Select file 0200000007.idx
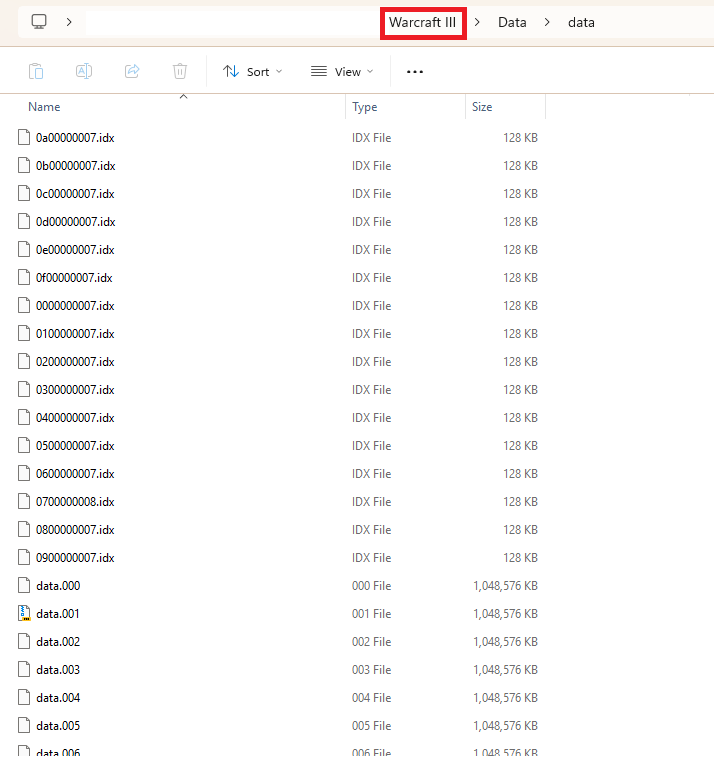 point(75,361)
